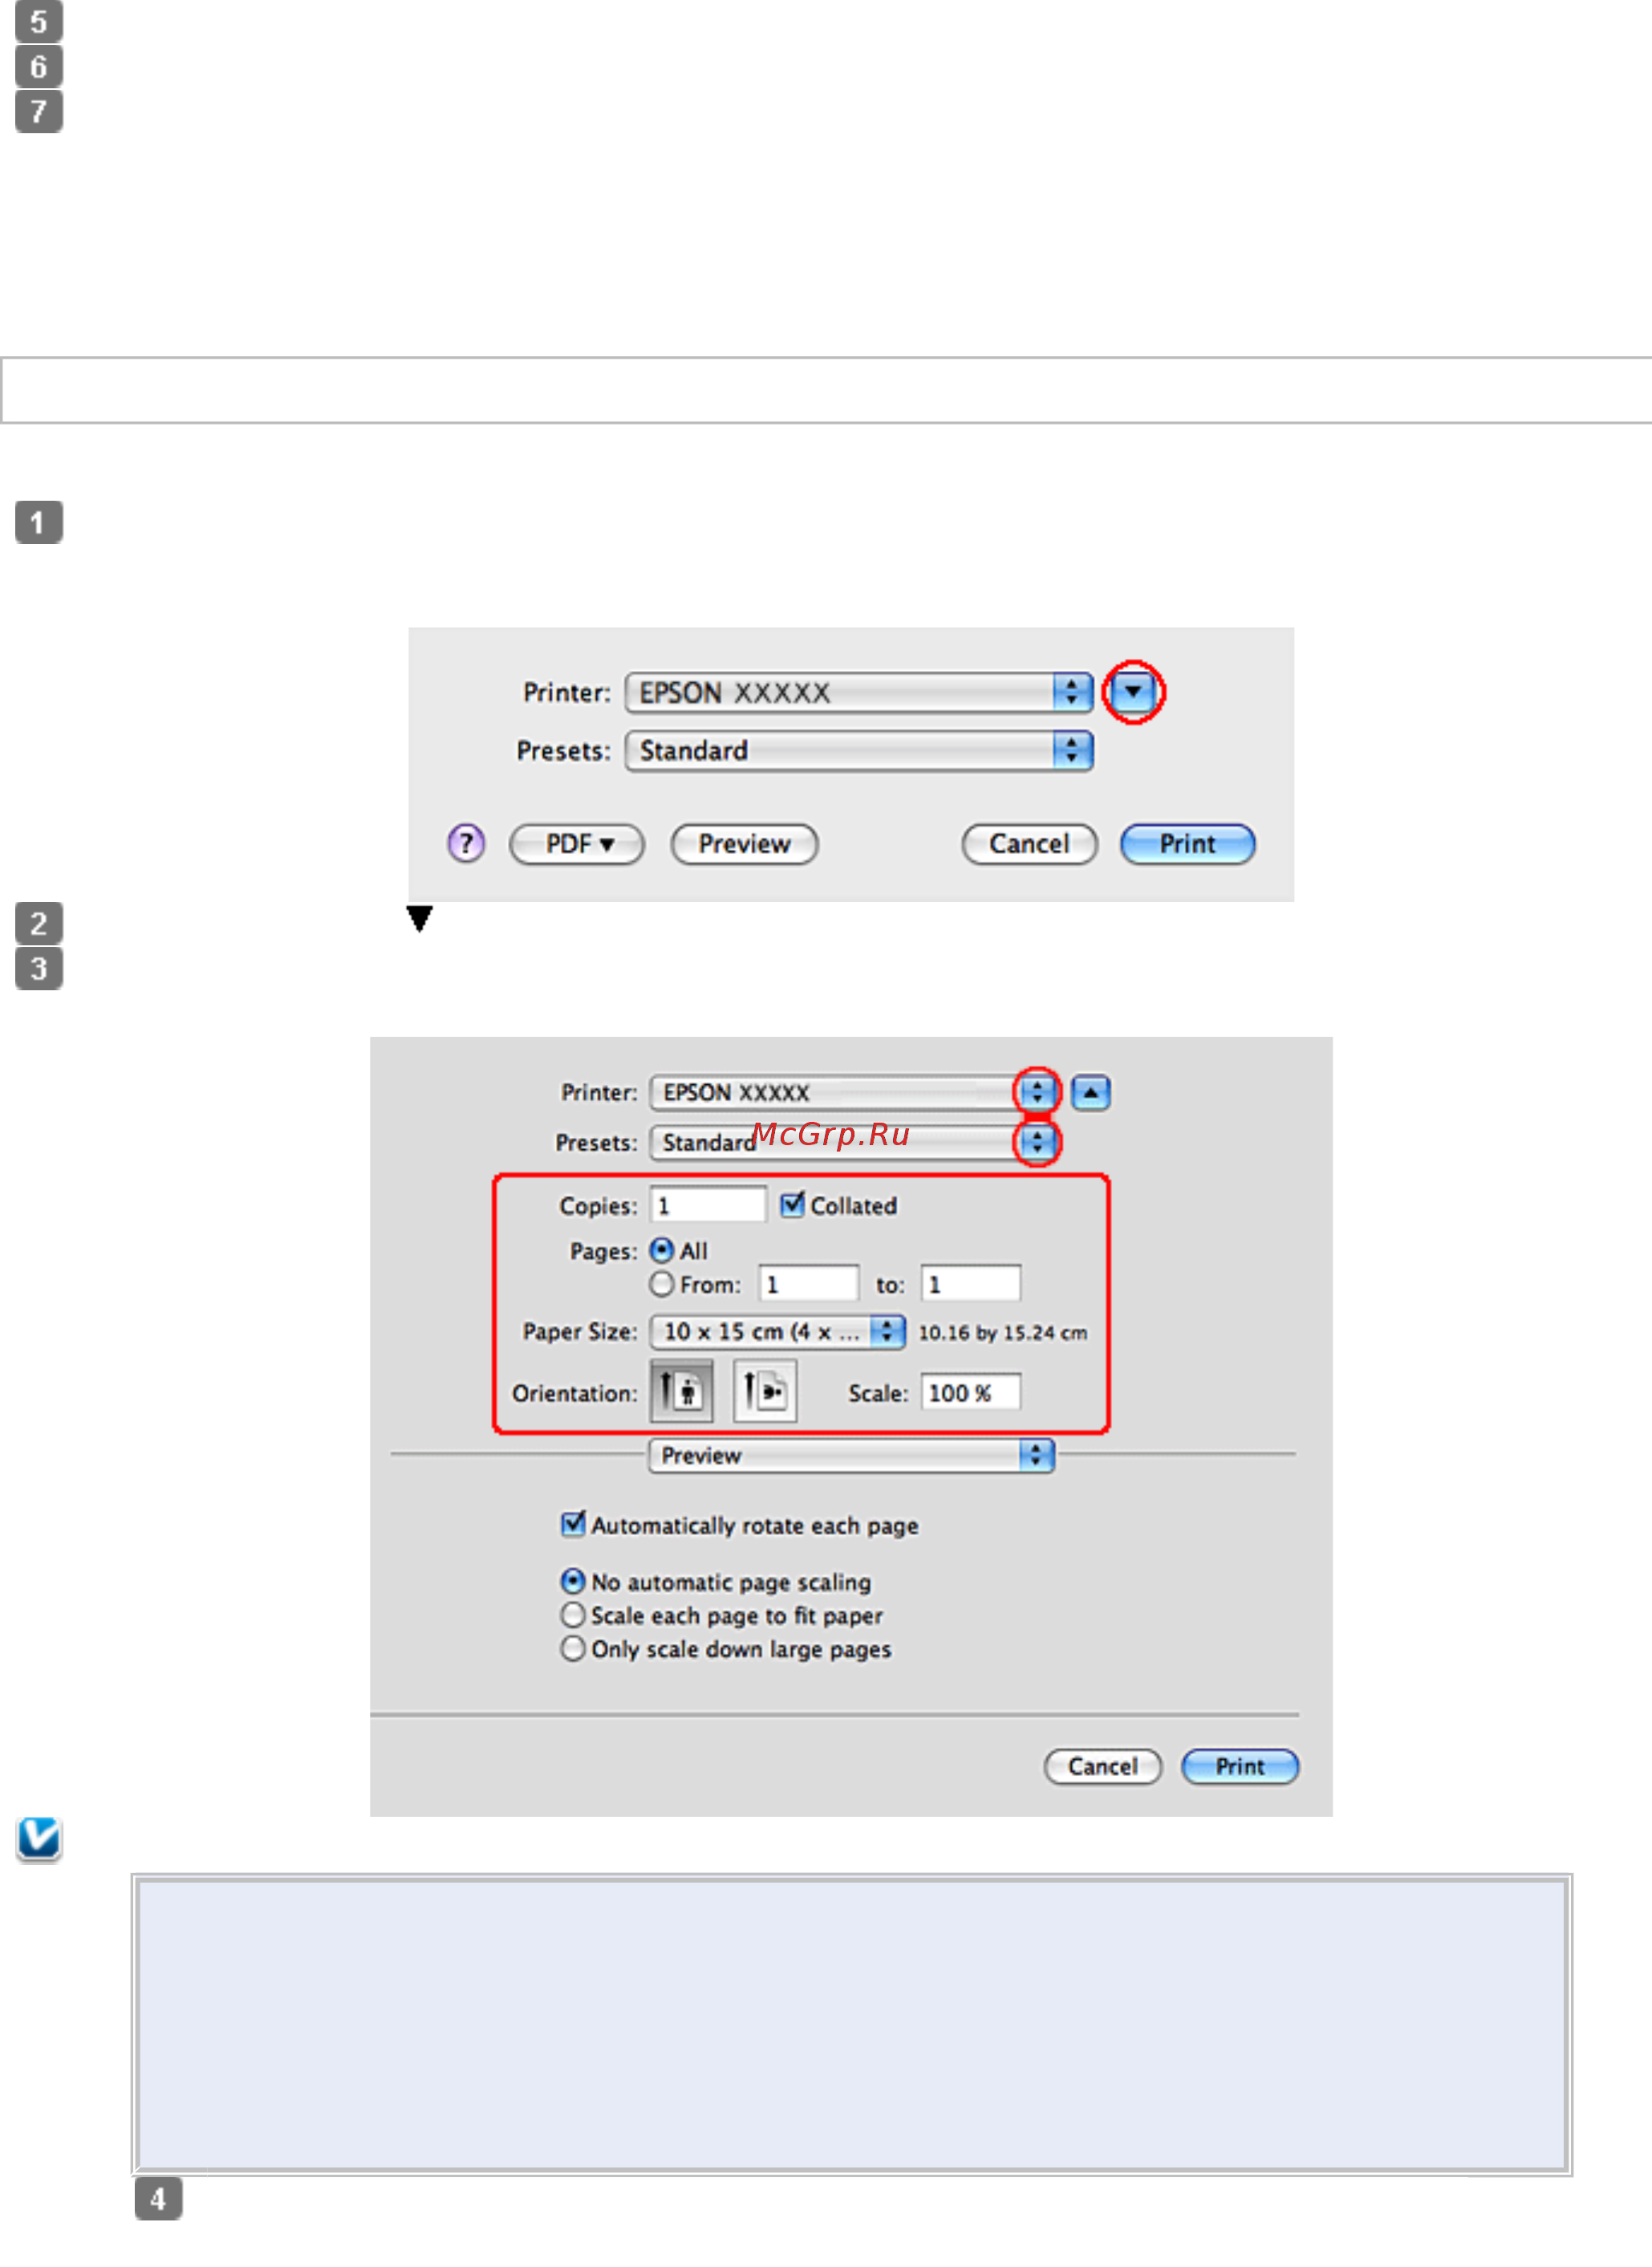This screenshot has height=2267, width=1652.
Task: Uncheck Automatically rotate each page
Action: click(573, 1524)
